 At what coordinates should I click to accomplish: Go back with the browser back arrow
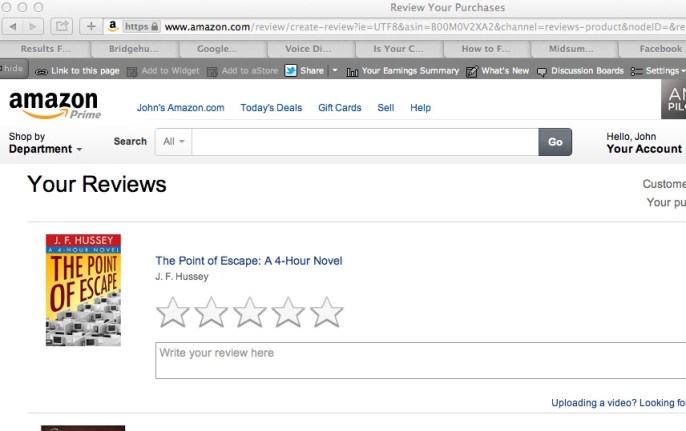13,27
